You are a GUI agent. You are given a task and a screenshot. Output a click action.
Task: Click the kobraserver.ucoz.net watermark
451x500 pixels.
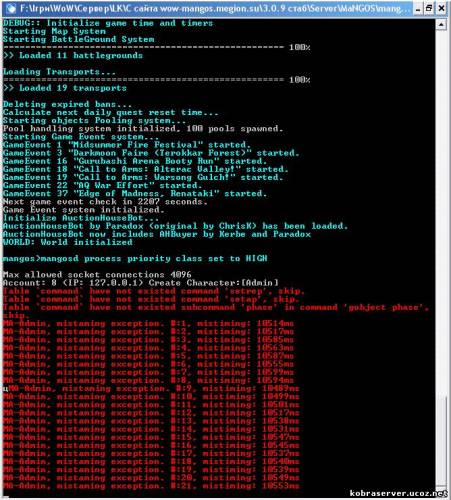tap(398, 493)
